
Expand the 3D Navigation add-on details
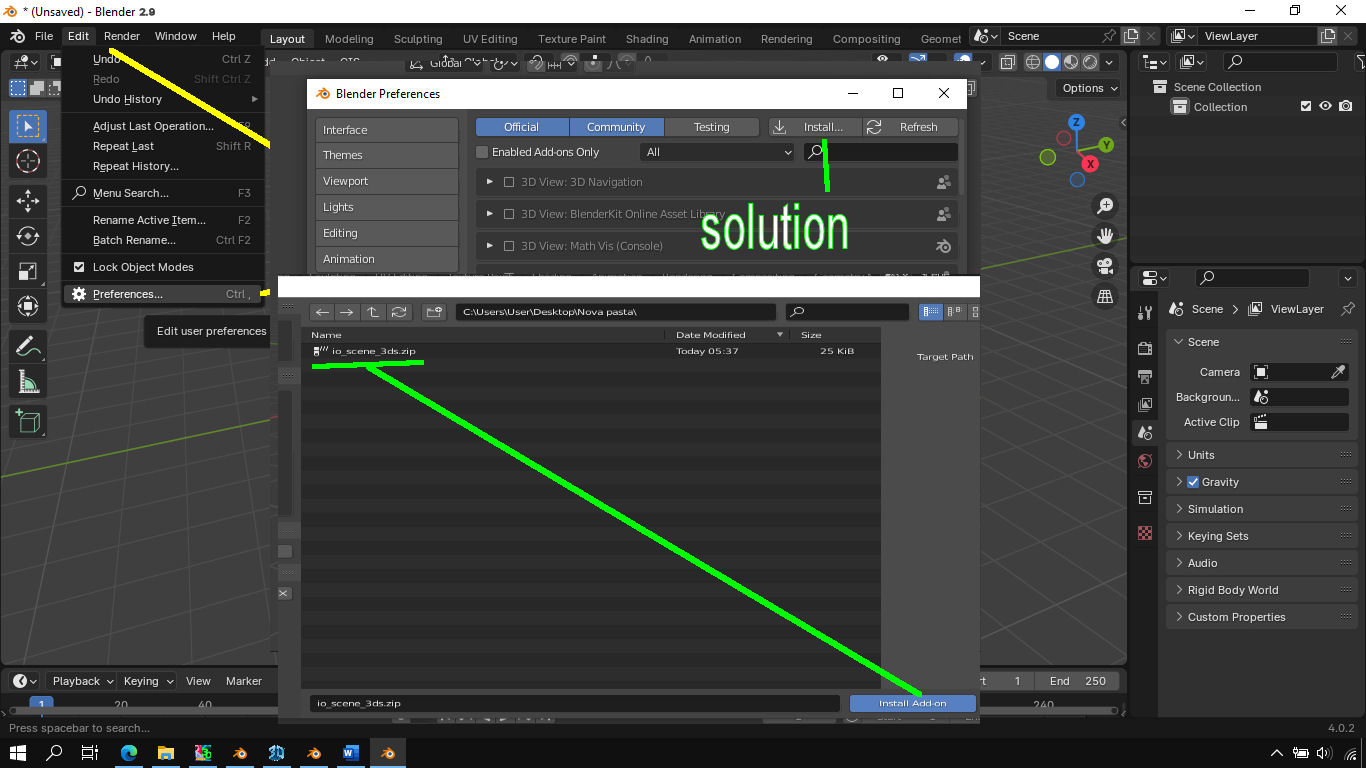click(x=489, y=183)
